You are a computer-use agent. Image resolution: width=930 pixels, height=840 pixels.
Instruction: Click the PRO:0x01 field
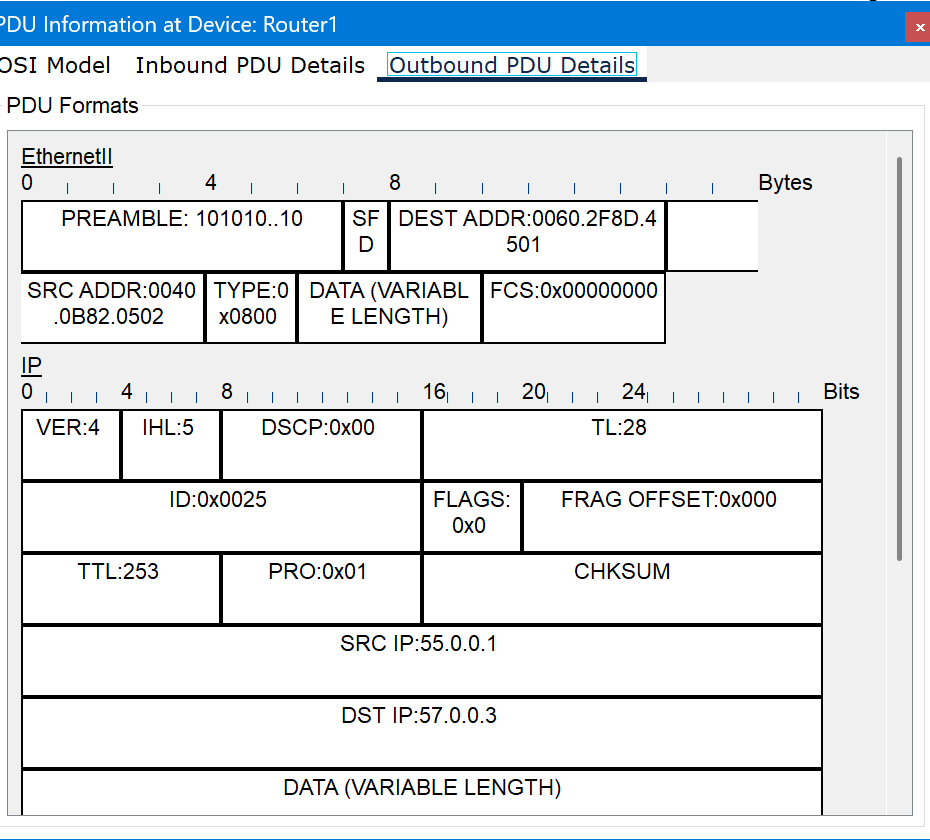click(321, 588)
